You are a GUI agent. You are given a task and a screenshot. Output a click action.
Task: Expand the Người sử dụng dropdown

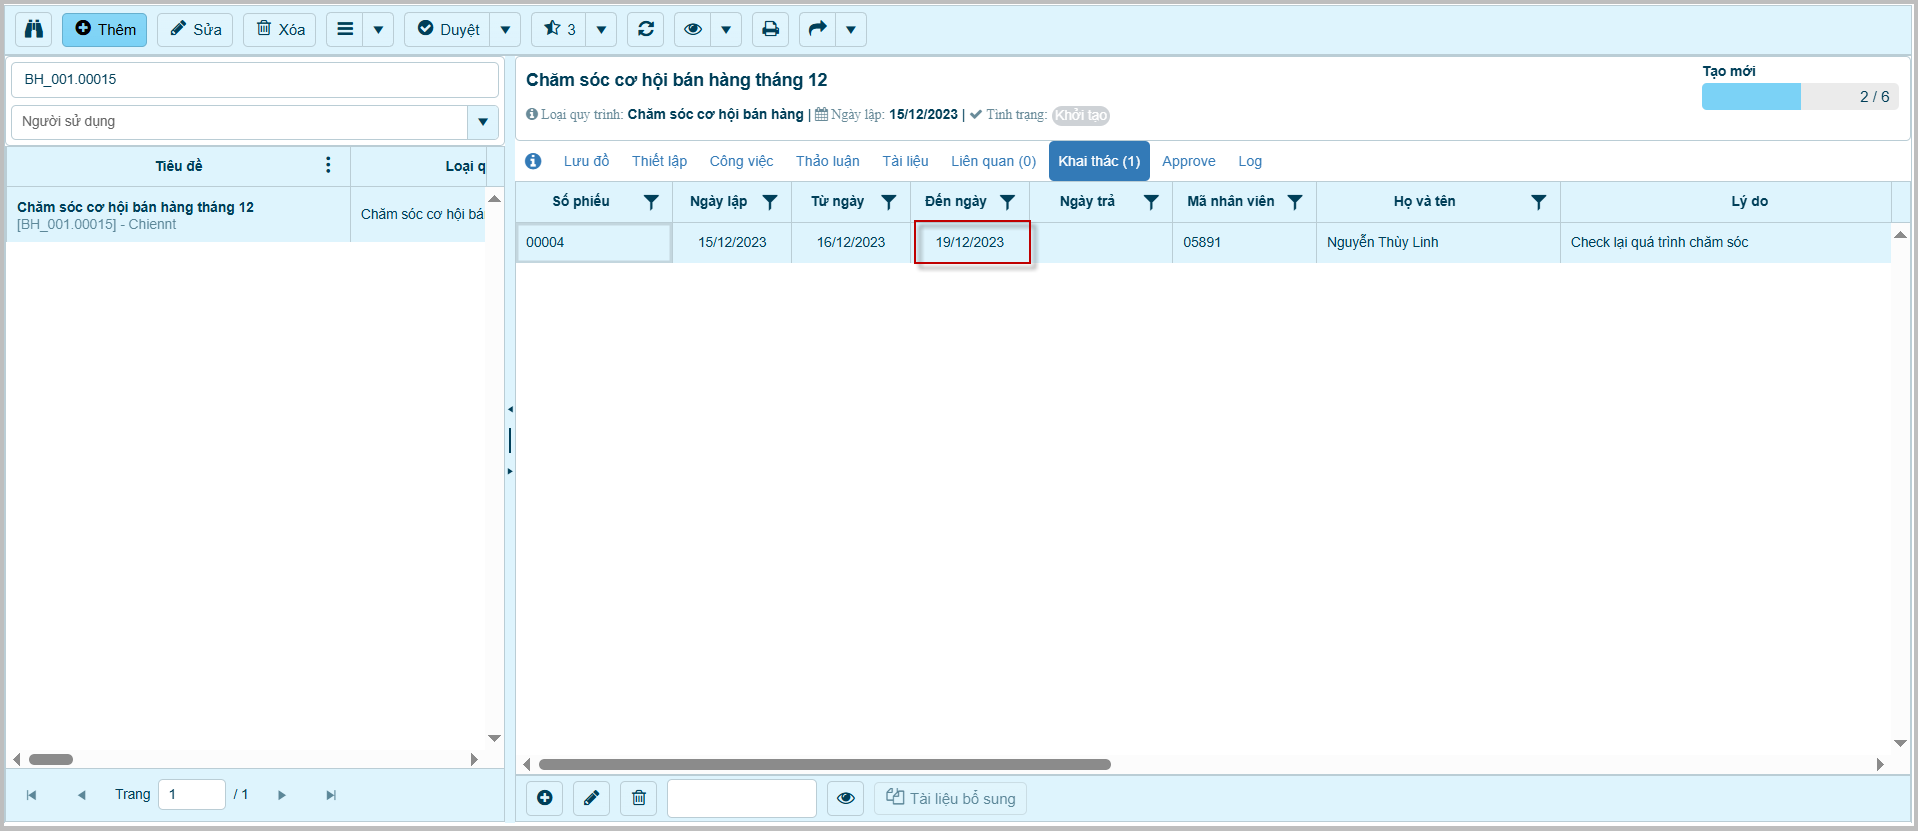coord(483,122)
